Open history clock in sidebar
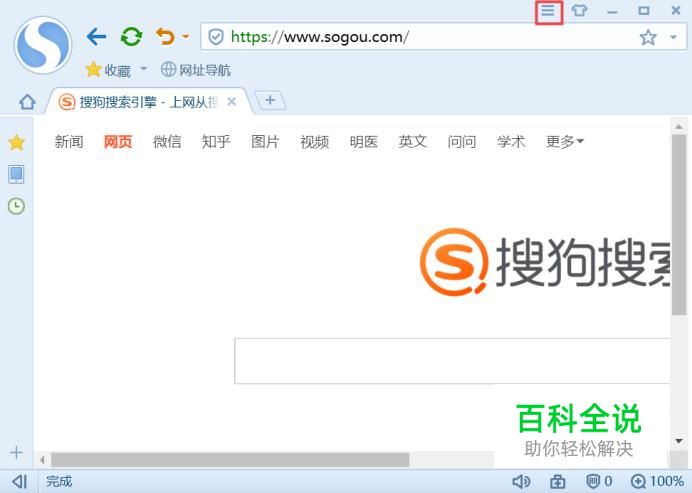 tap(16, 206)
